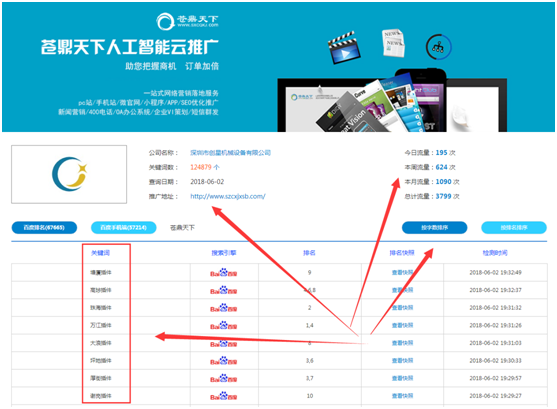Open 查看快照 link in the 19:31:03 row
The height and width of the screenshot is (409, 557).
402,343
